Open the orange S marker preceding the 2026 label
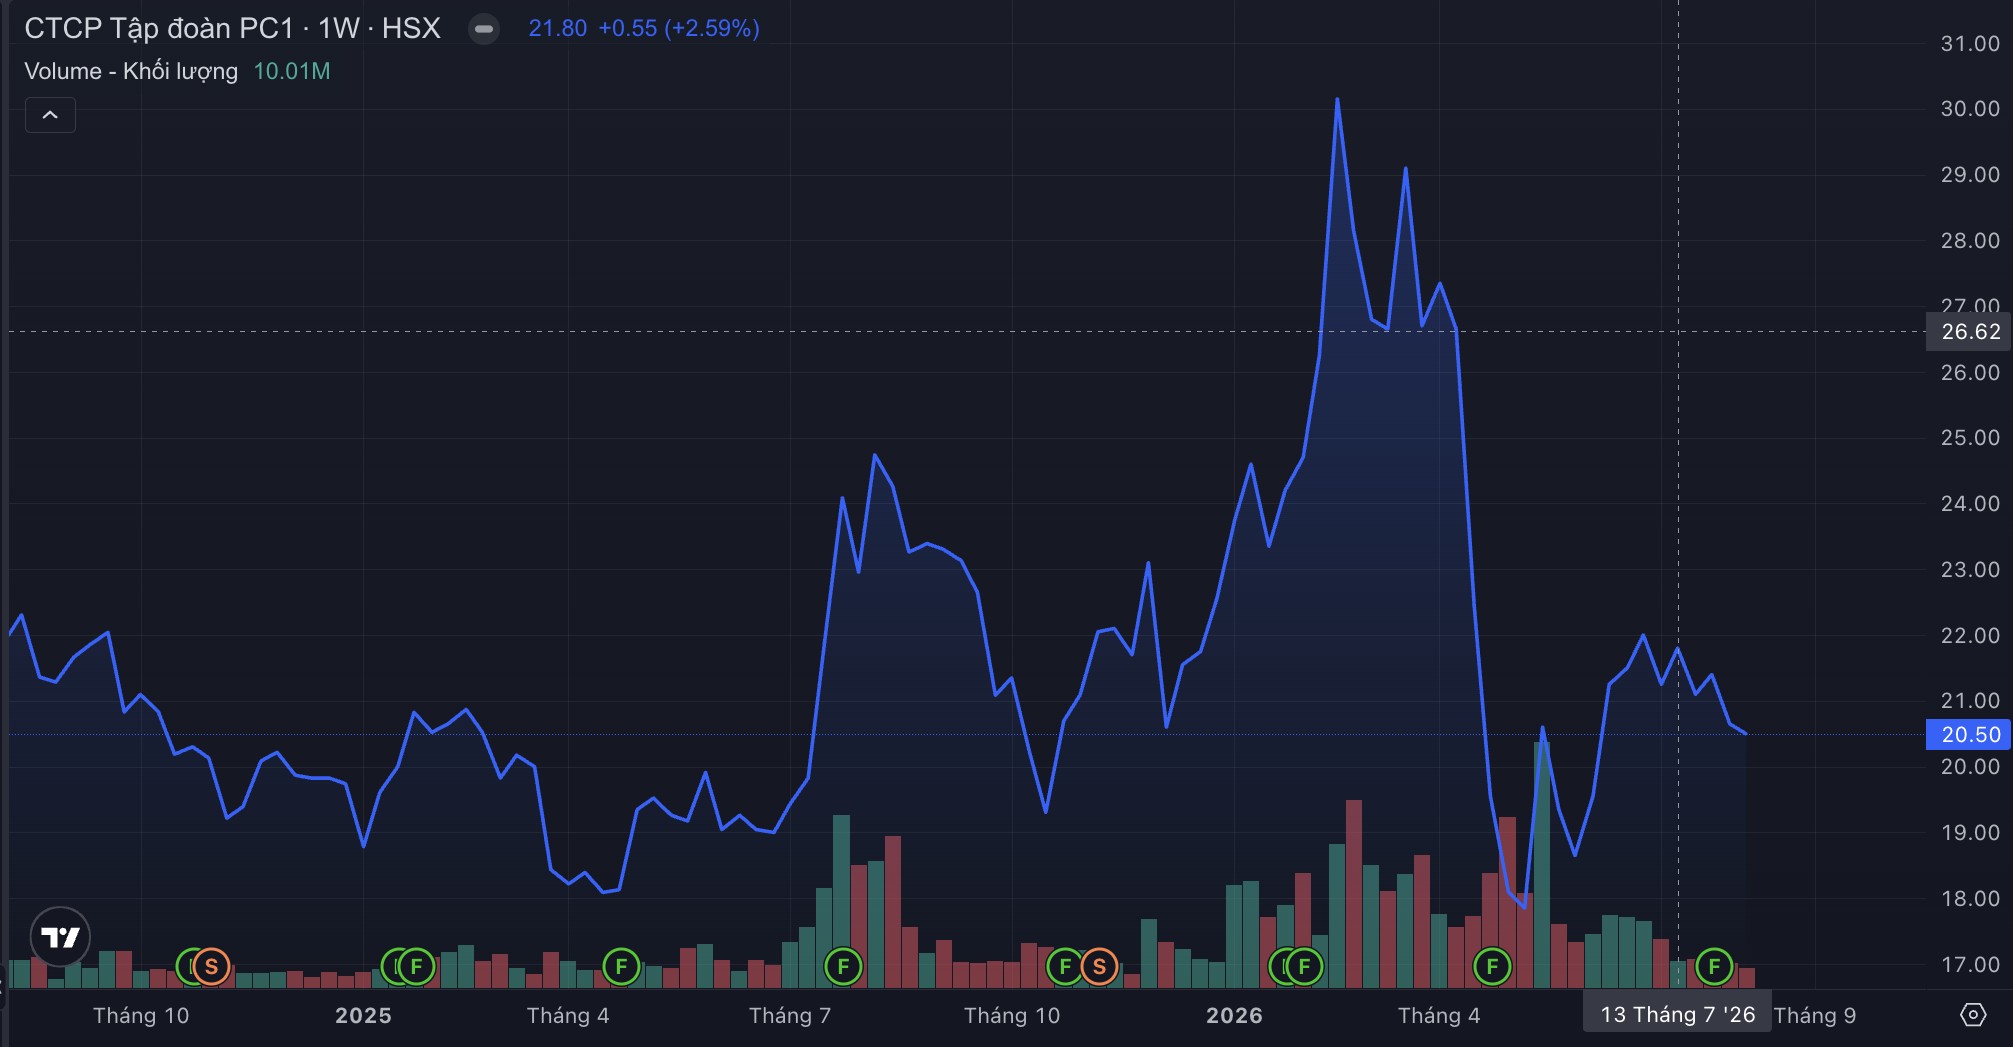This screenshot has width=2013, height=1047. pos(1099,967)
